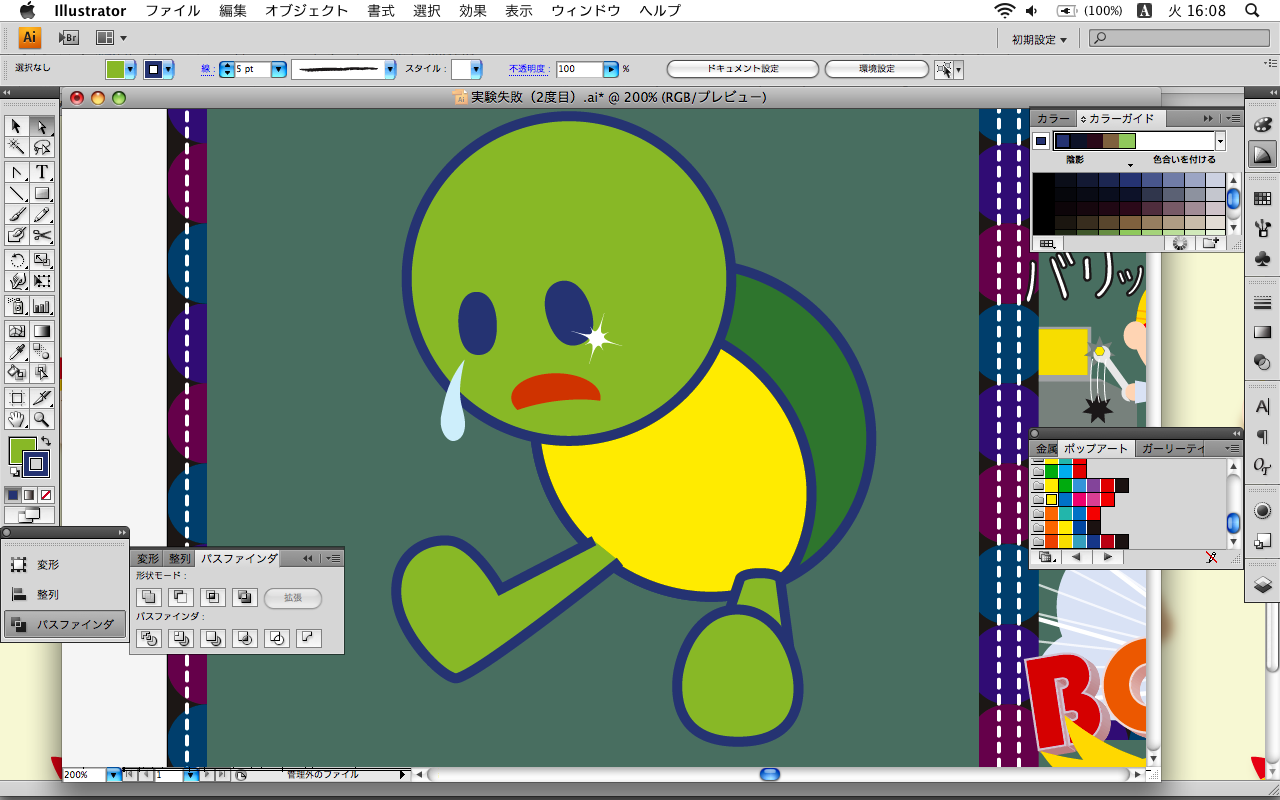
Task: Pick the Paintbrush tool
Action: pos(17,214)
